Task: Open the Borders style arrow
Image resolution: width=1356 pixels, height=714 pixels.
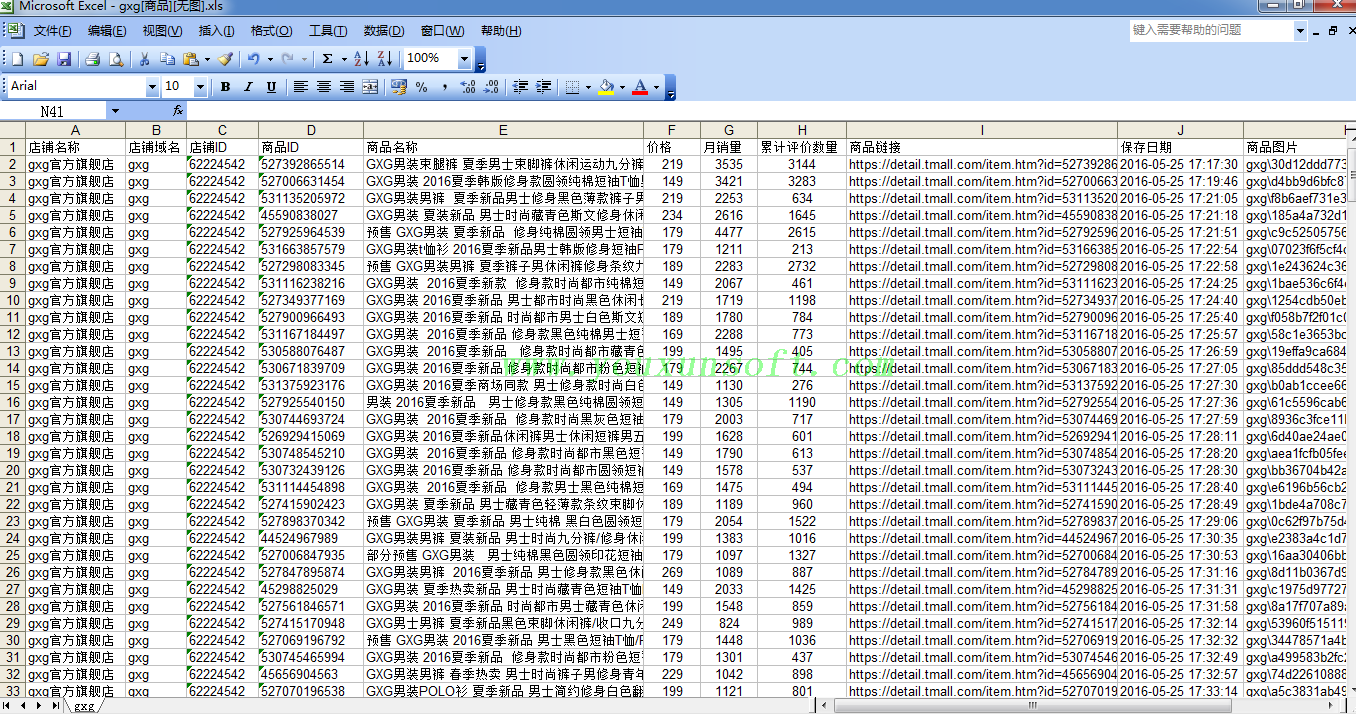Action: (x=586, y=87)
